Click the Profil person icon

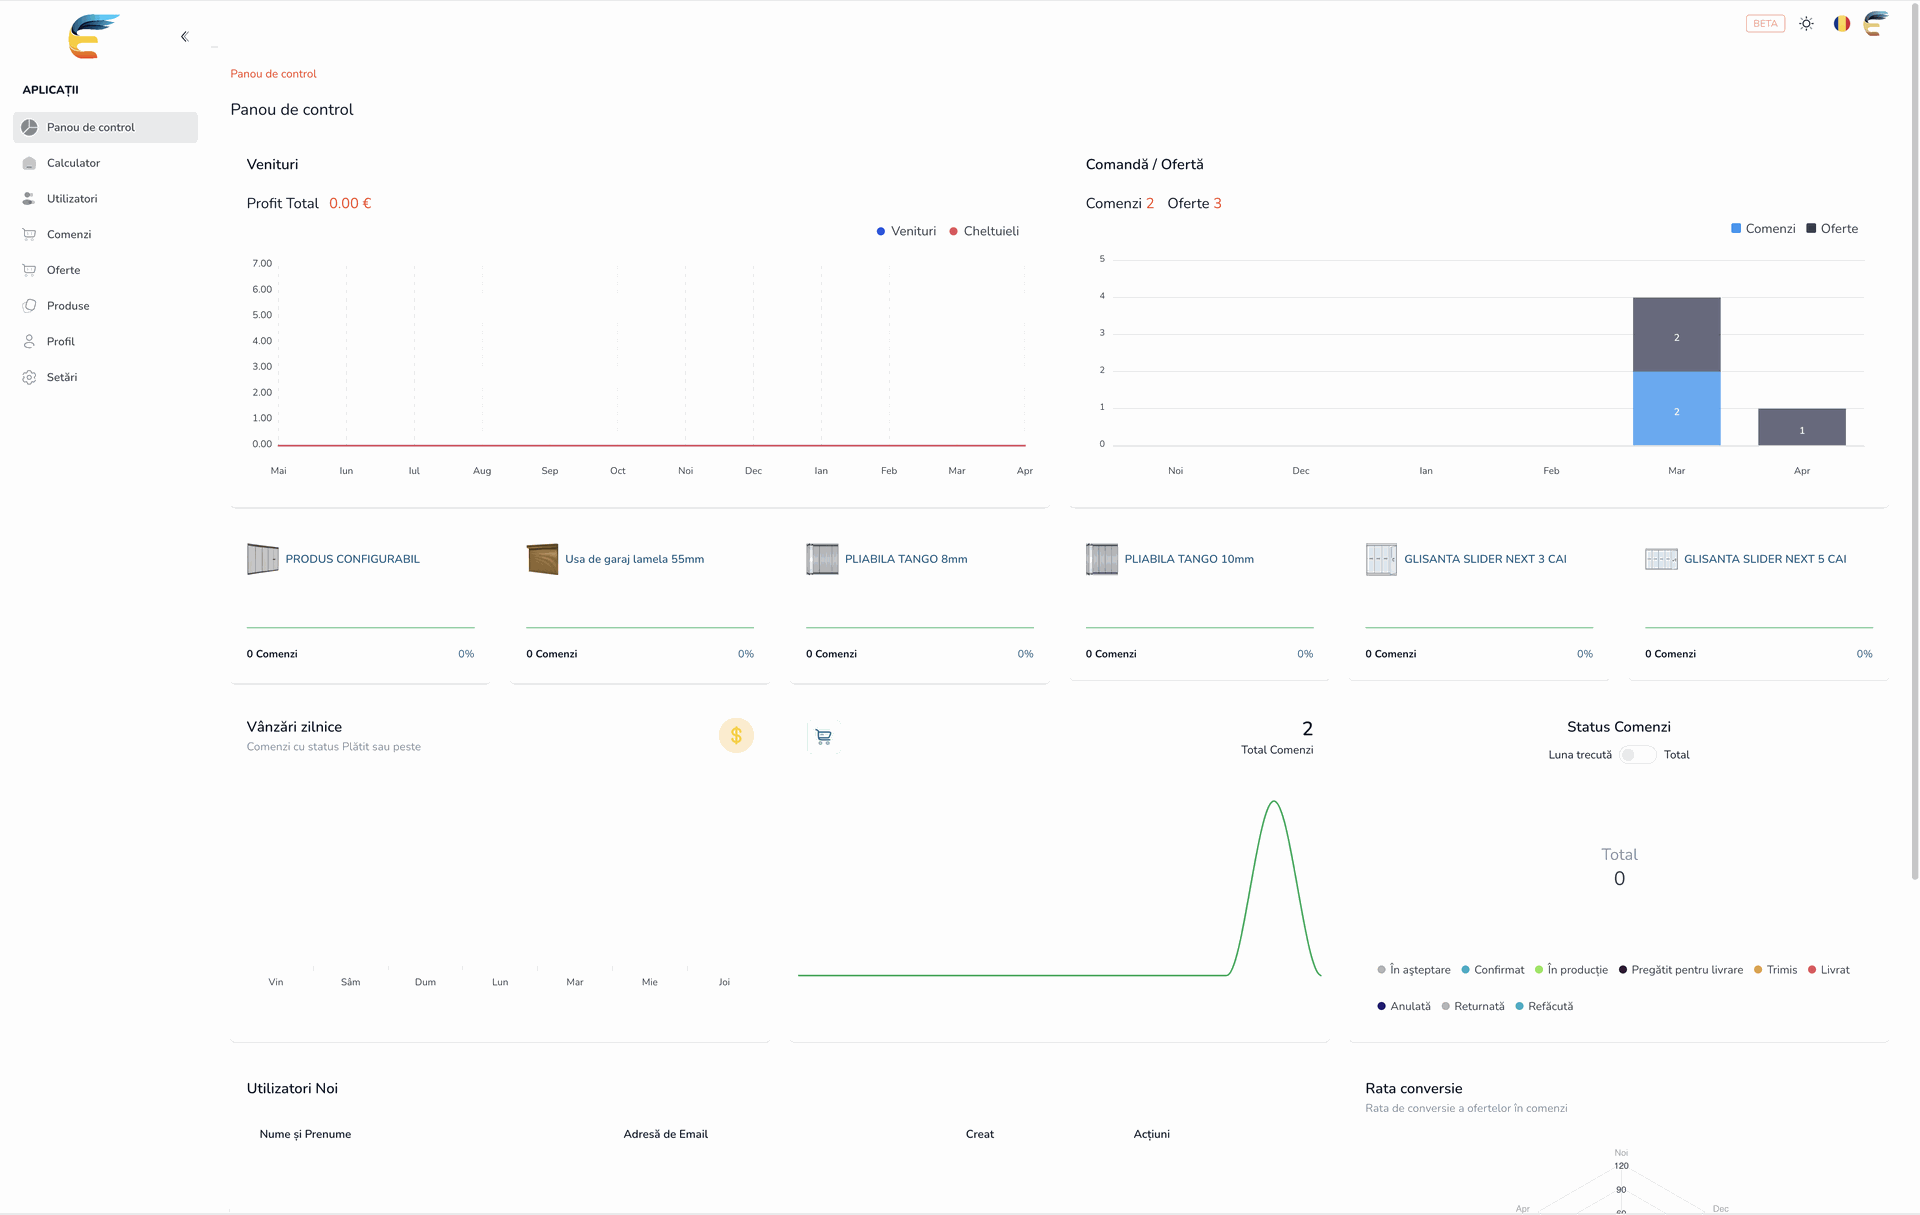click(29, 342)
